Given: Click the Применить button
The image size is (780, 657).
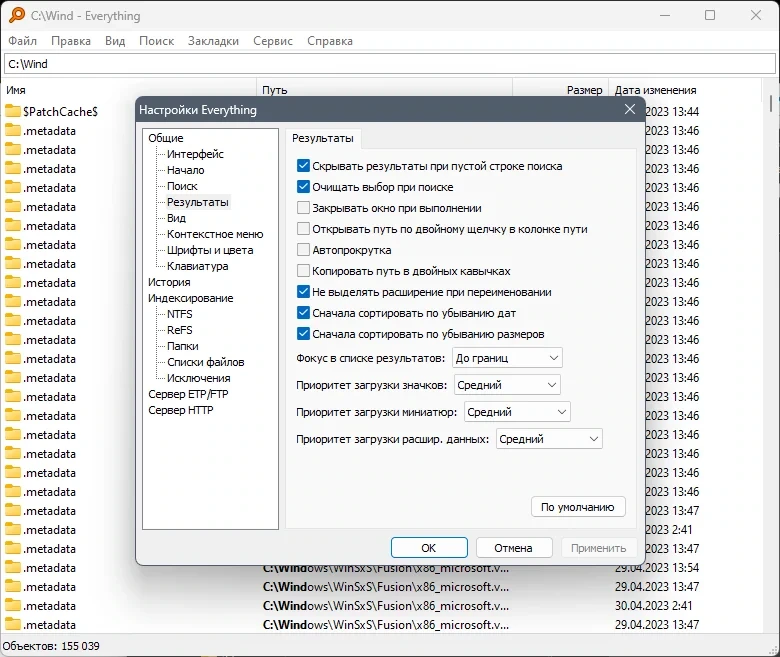Looking at the screenshot, I should pos(598,548).
